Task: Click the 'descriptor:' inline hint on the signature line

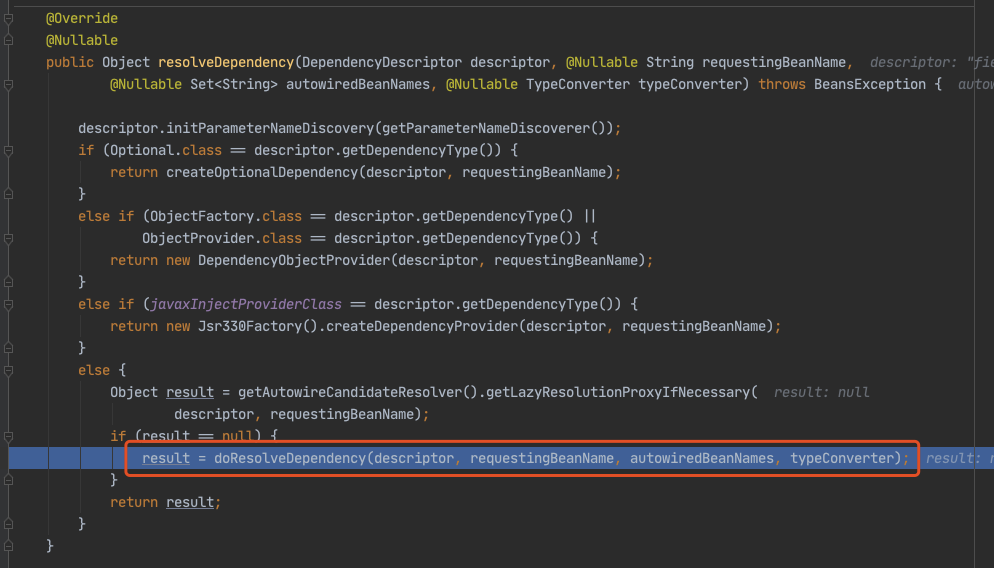Action: pos(913,62)
